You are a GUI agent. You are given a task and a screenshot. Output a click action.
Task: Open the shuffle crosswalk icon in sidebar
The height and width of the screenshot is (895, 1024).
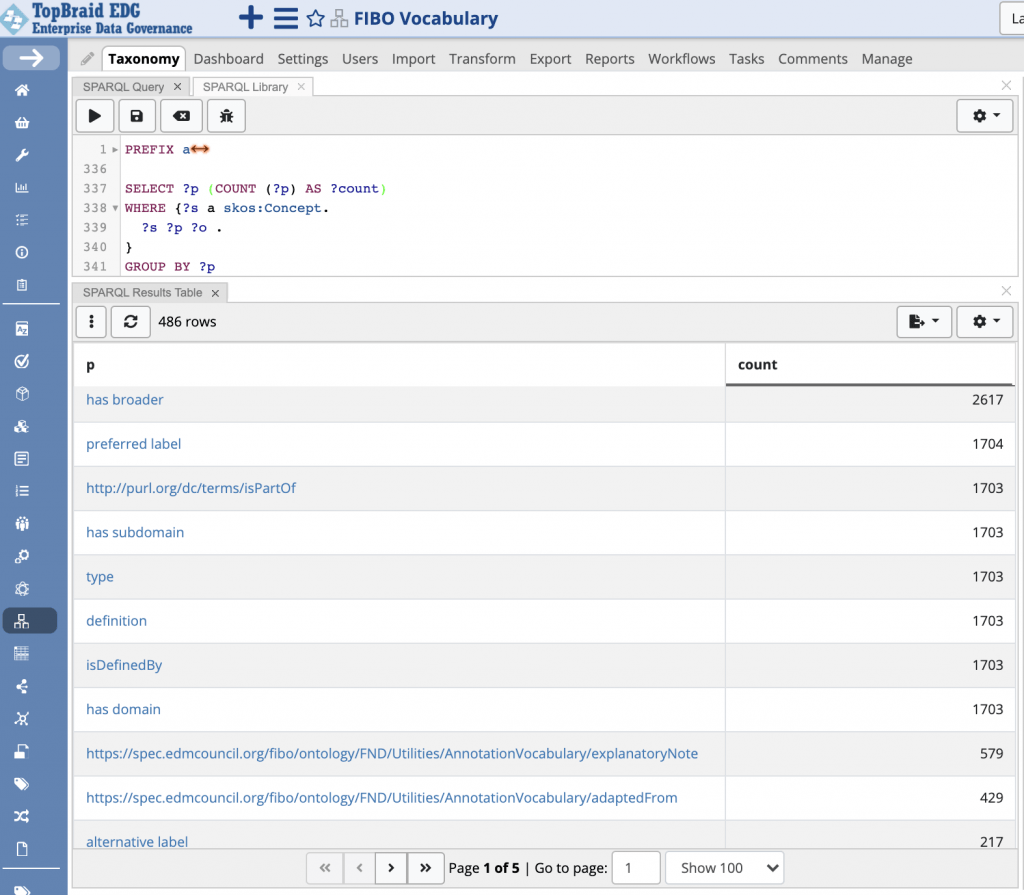point(22,816)
